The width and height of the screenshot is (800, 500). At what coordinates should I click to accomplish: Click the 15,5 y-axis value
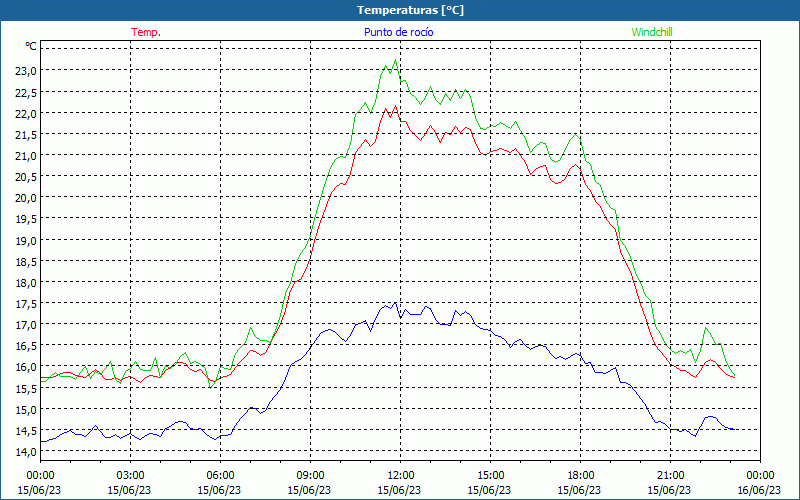click(x=26, y=389)
